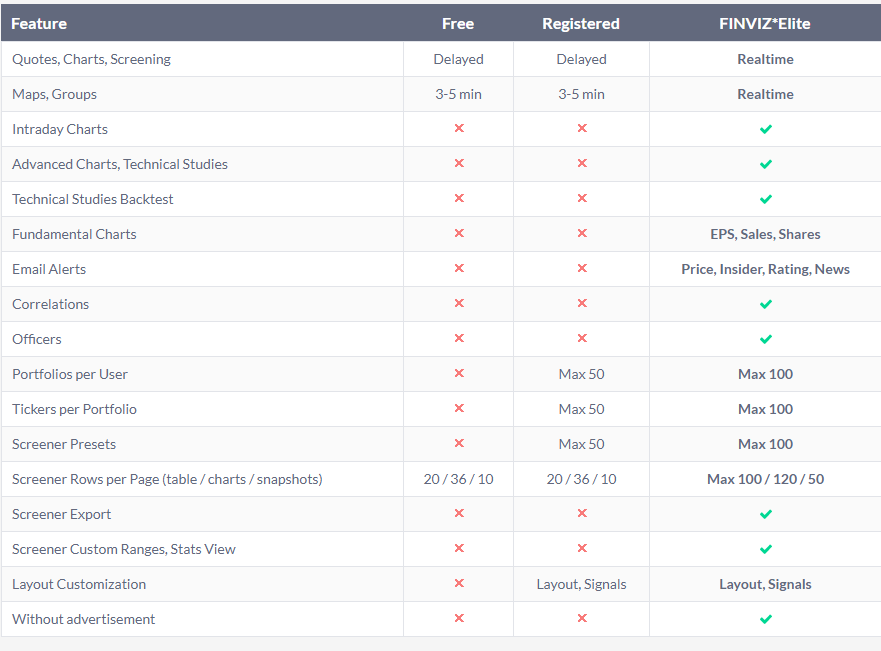881x651 pixels.
Task: Click the Technical Studies Backtest row label
Action: point(93,199)
